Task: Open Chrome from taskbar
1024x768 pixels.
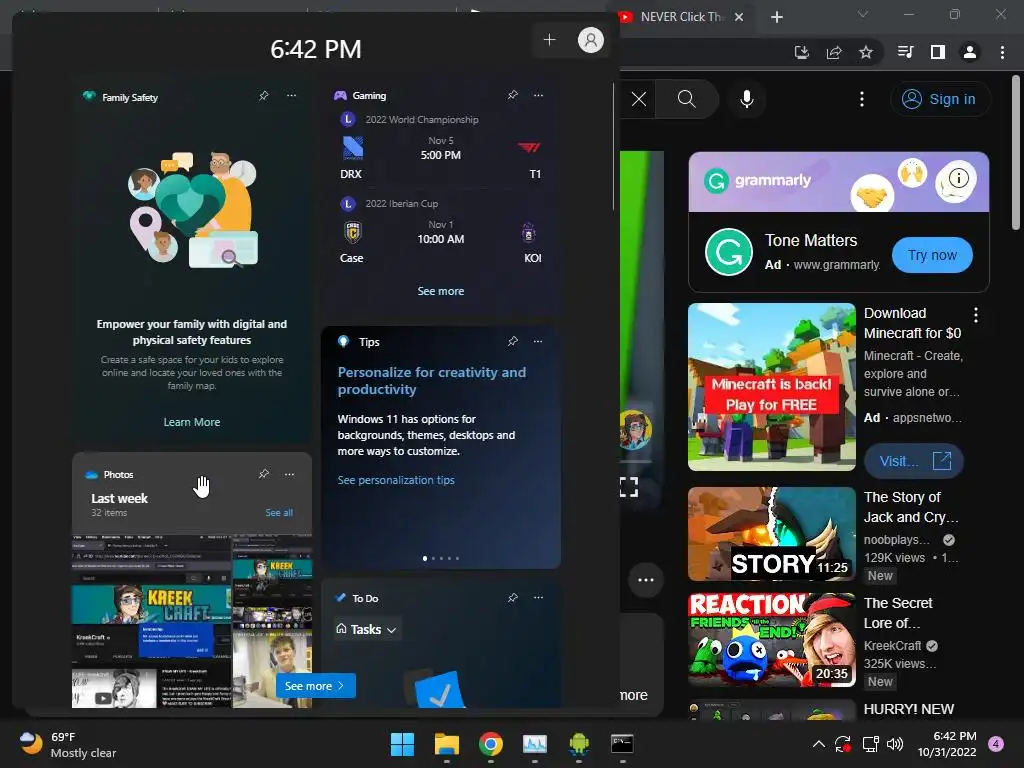Action: (490, 744)
